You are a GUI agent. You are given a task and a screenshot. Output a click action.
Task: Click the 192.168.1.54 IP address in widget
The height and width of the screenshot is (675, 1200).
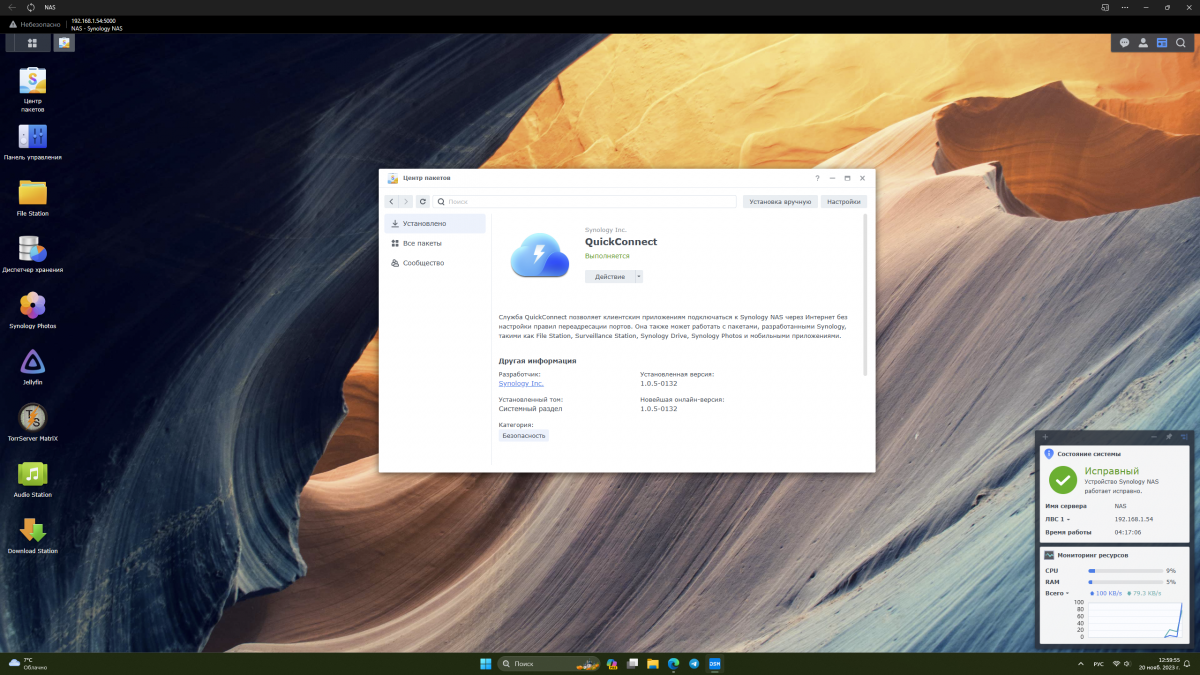(1134, 519)
